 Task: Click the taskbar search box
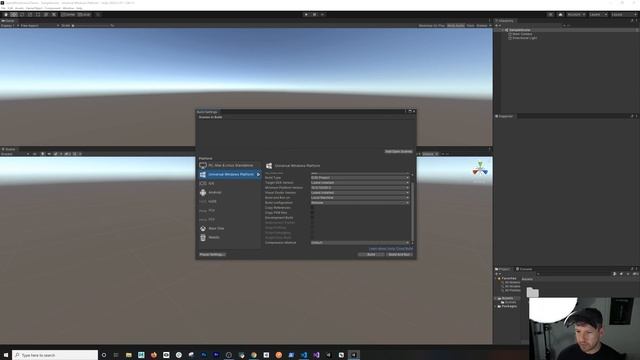pos(55,355)
